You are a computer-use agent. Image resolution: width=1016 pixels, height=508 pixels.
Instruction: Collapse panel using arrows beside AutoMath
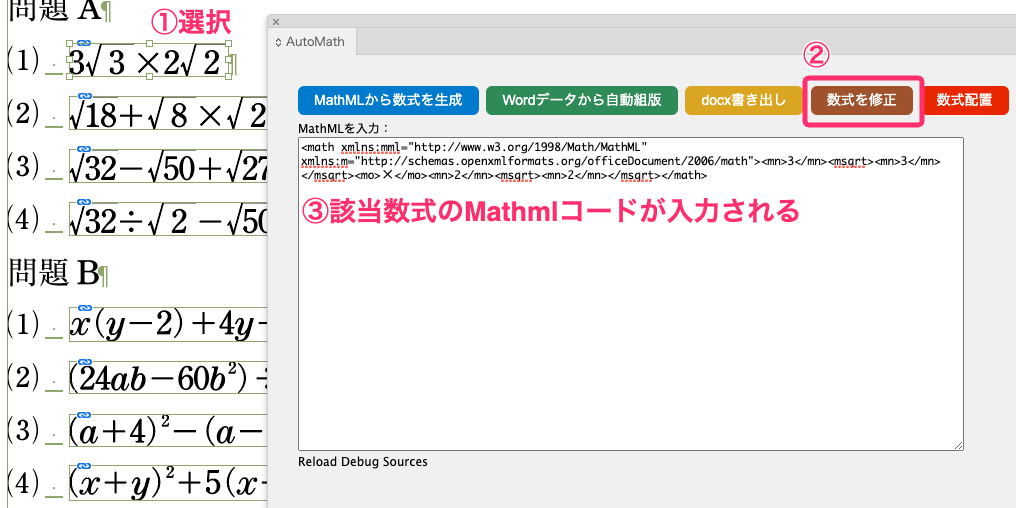pyautogui.click(x=278, y=42)
